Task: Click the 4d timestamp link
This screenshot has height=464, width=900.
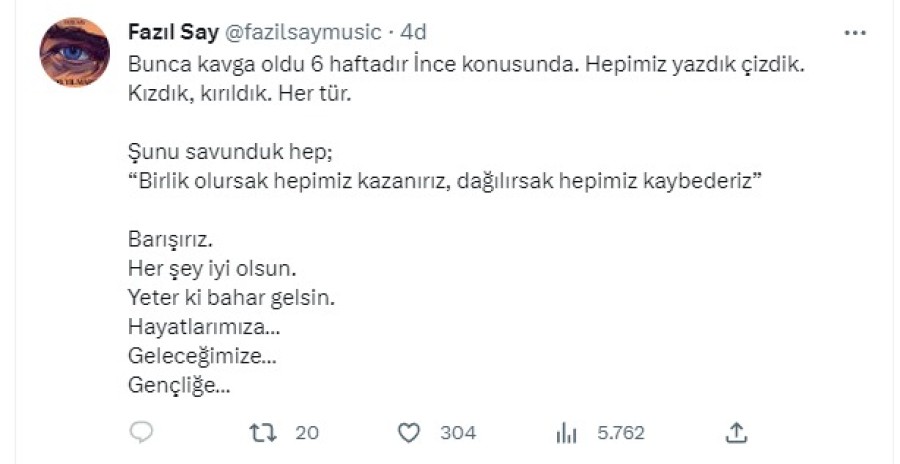Action: (x=413, y=33)
